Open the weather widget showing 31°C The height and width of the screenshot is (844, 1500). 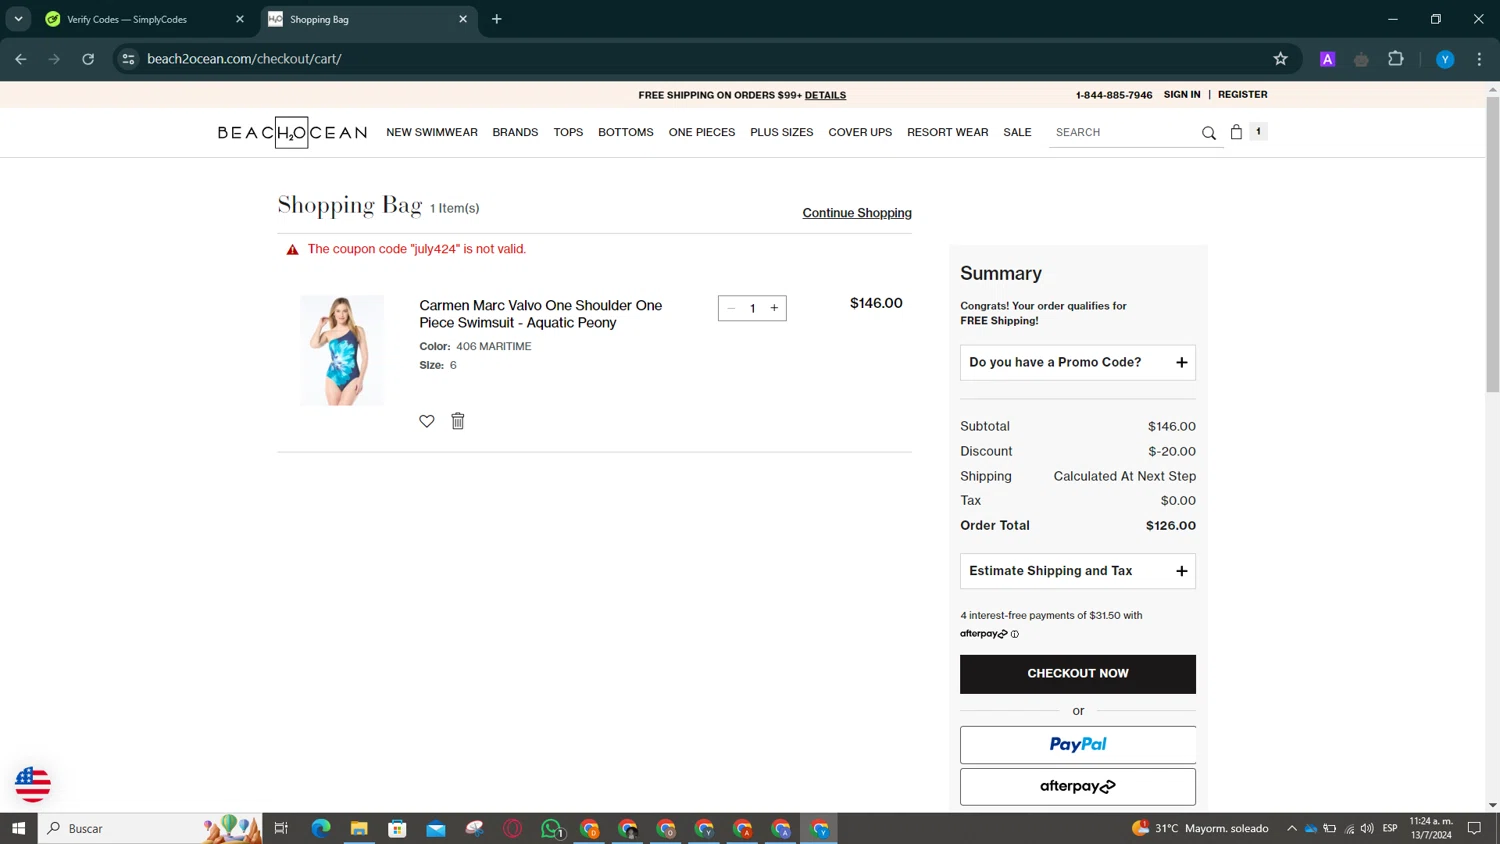coord(1199,828)
